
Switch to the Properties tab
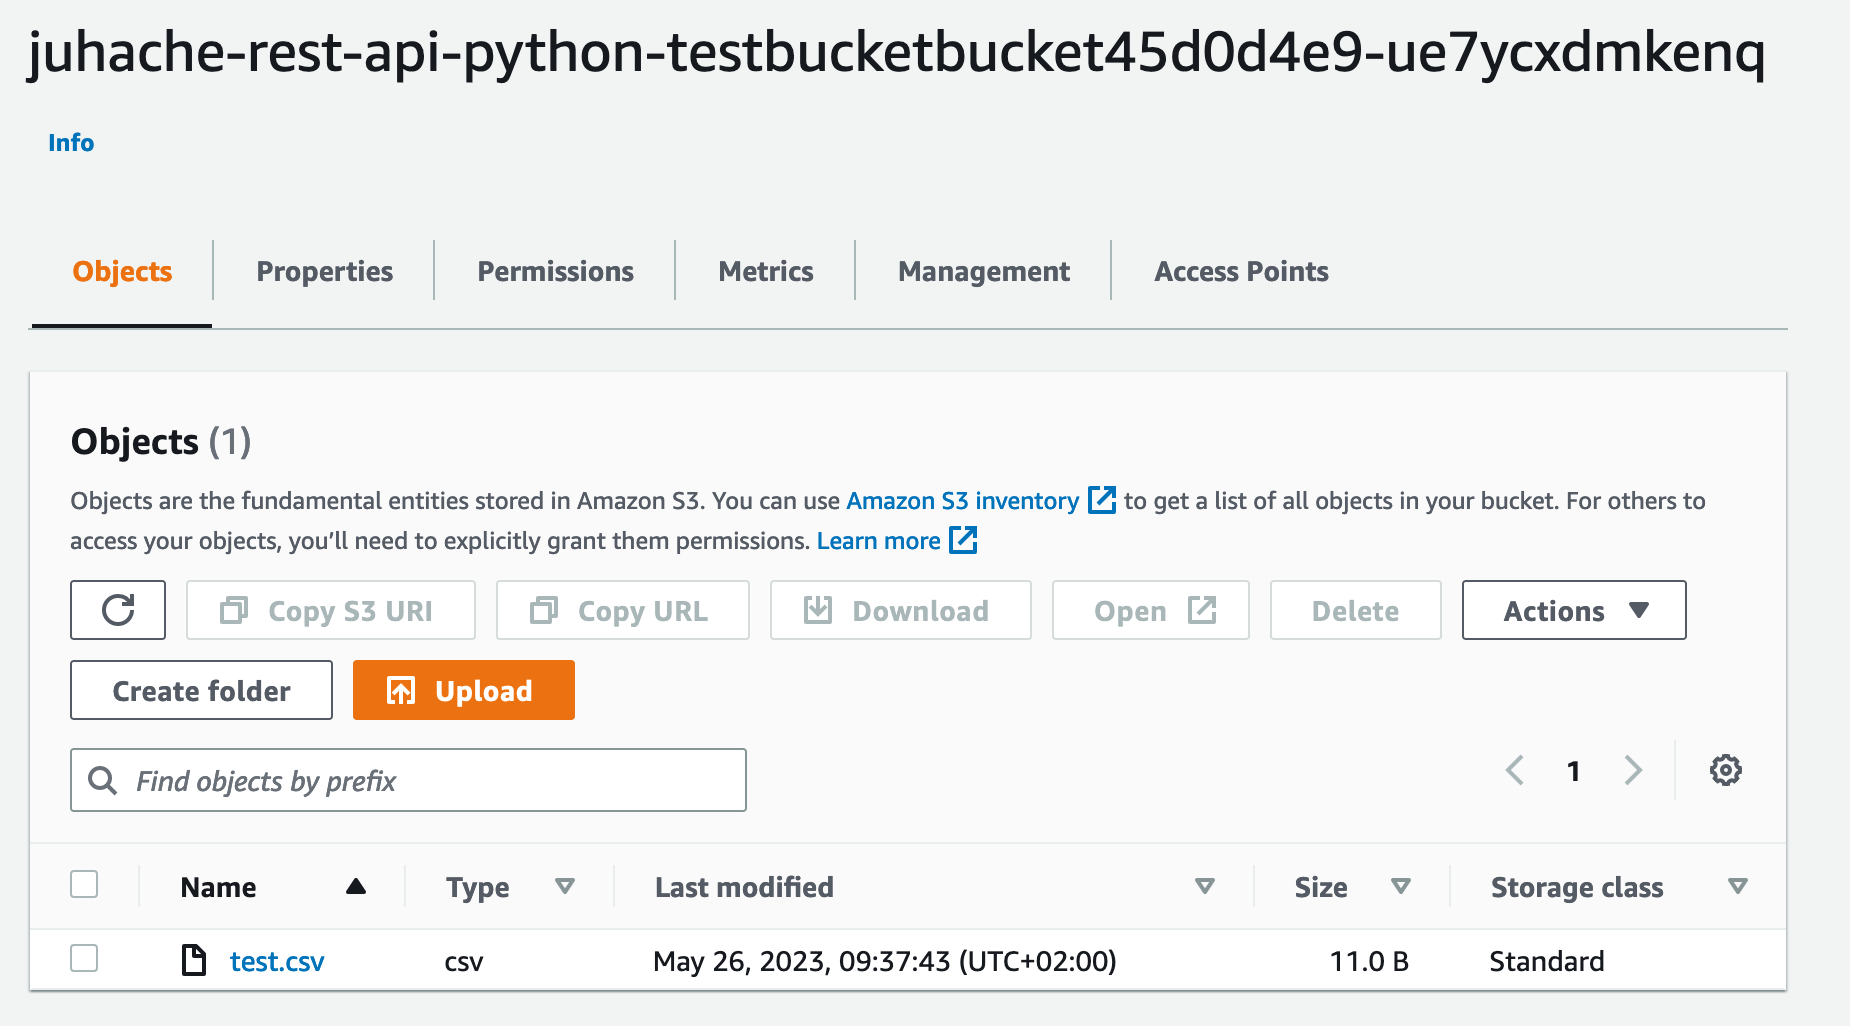click(x=324, y=272)
